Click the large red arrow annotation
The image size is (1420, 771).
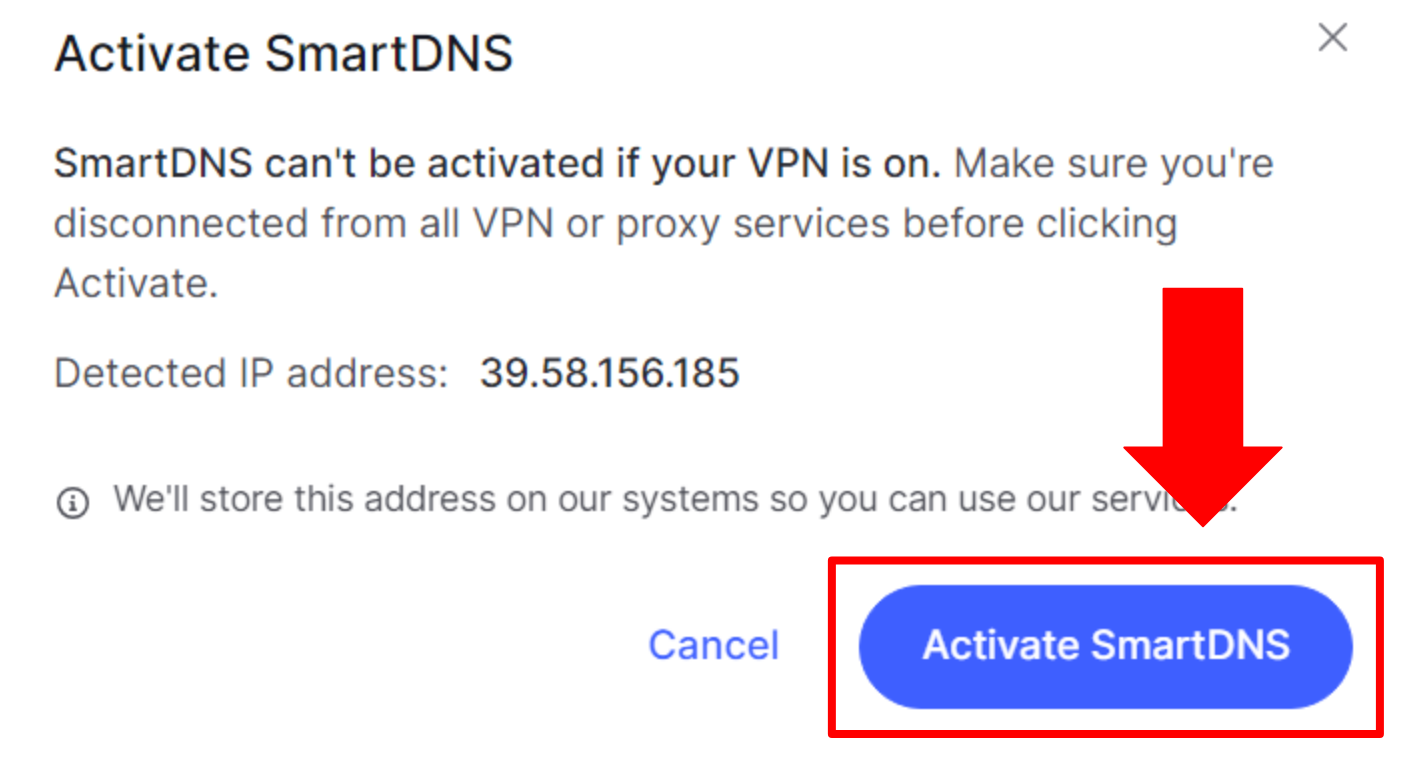[1202, 406]
